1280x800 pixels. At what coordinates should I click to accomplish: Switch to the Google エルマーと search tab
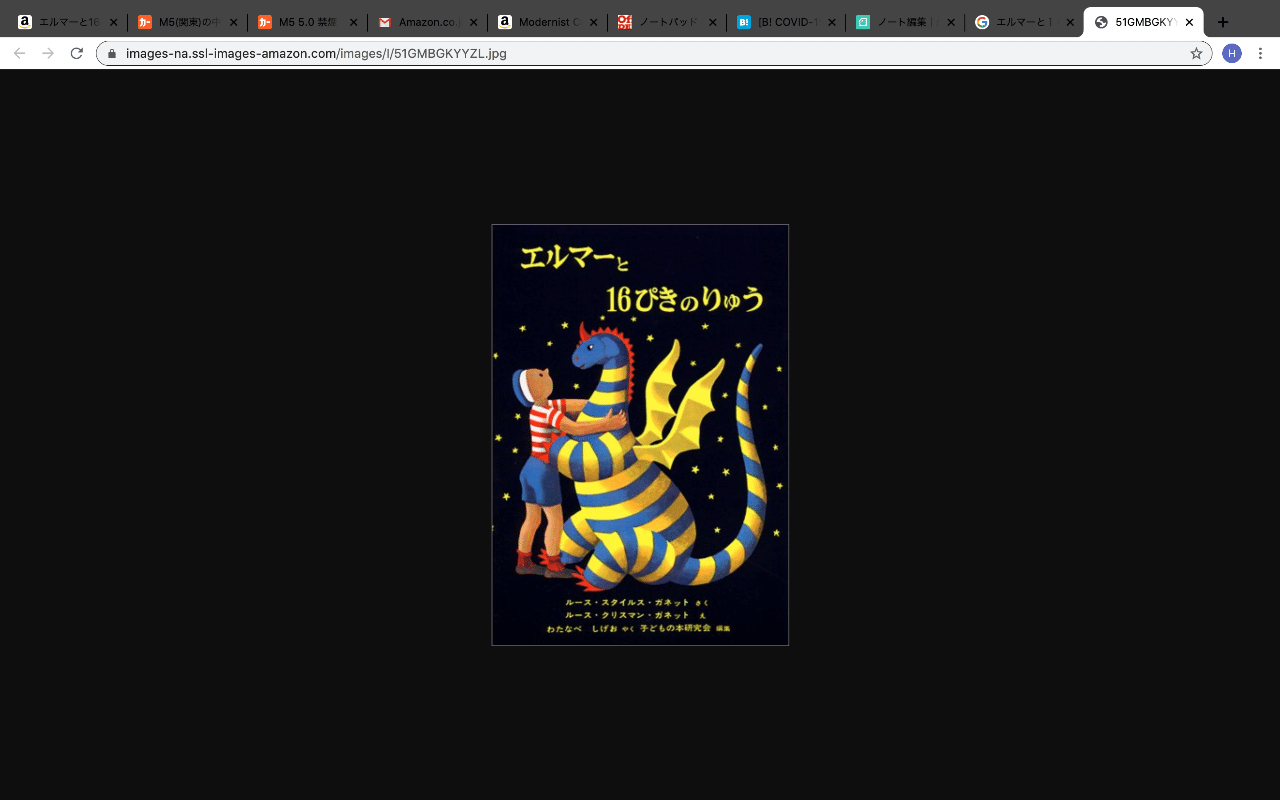click(1025, 22)
